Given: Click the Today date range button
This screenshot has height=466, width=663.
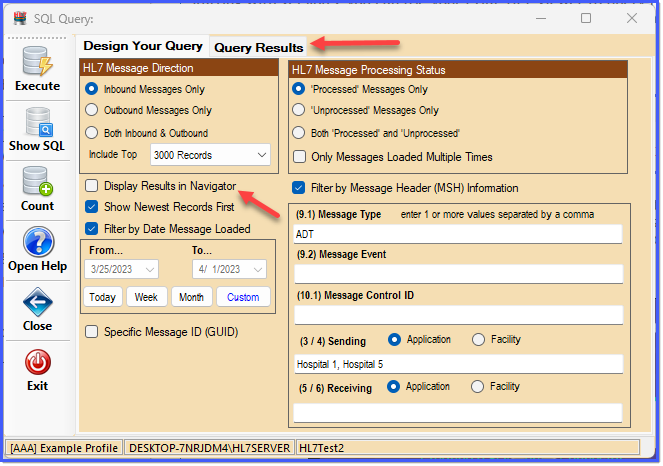Looking at the screenshot, I should click(x=103, y=297).
